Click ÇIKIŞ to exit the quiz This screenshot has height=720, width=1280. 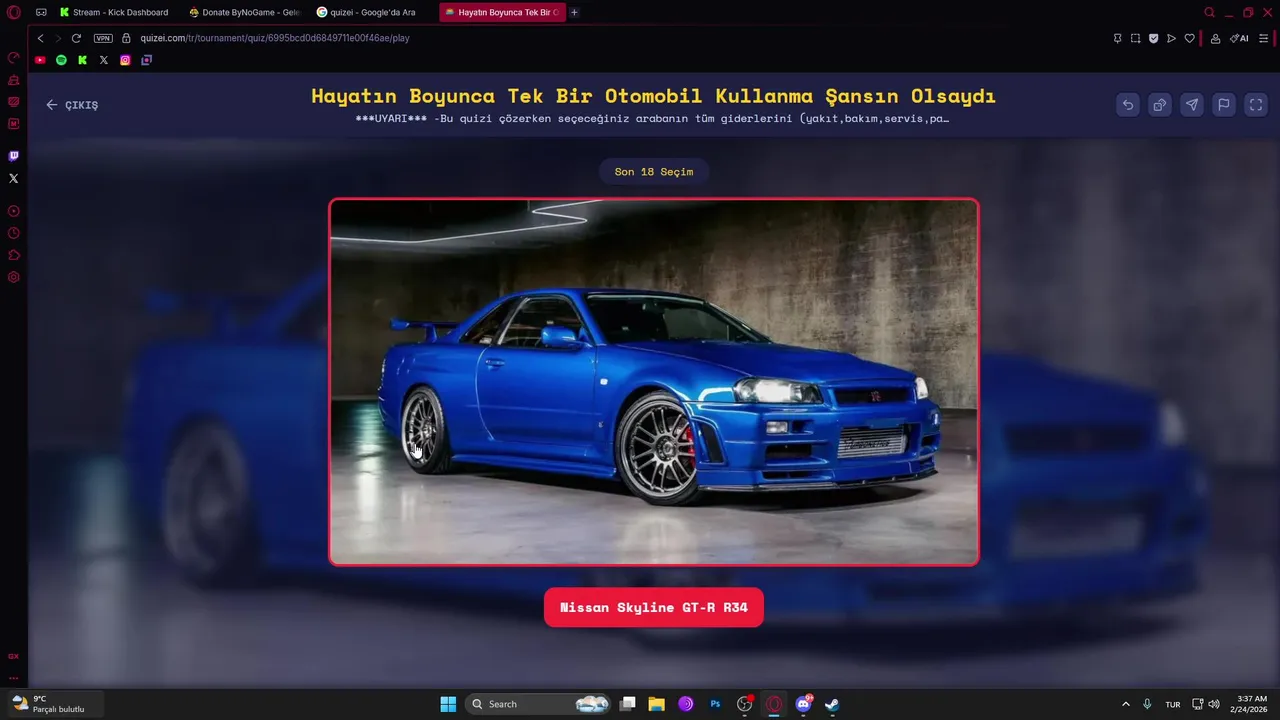72,105
